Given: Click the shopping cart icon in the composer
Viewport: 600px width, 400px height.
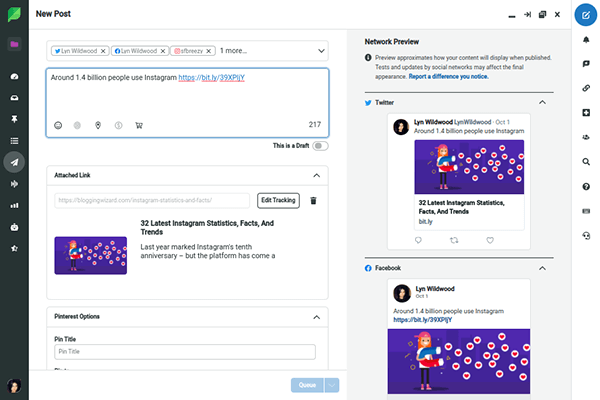Looking at the screenshot, I should [x=138, y=125].
